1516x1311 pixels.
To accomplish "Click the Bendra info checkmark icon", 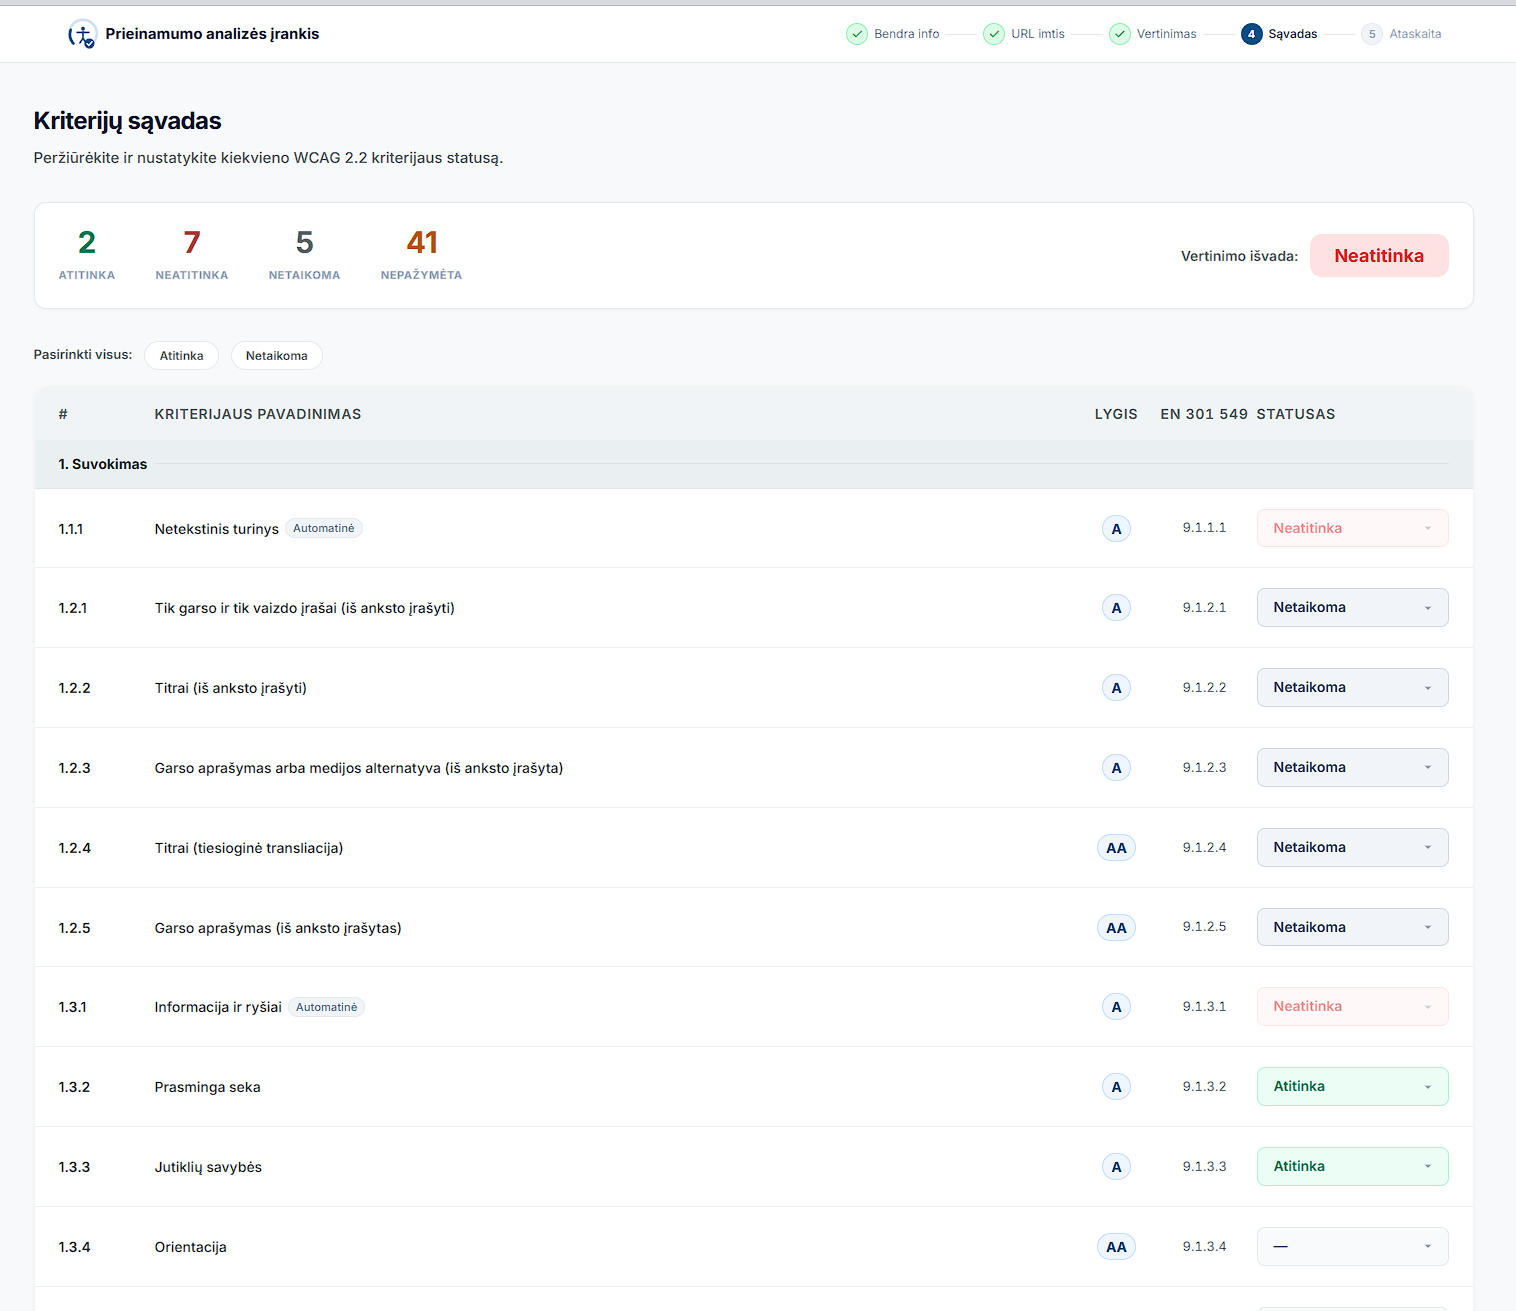I will pos(857,34).
